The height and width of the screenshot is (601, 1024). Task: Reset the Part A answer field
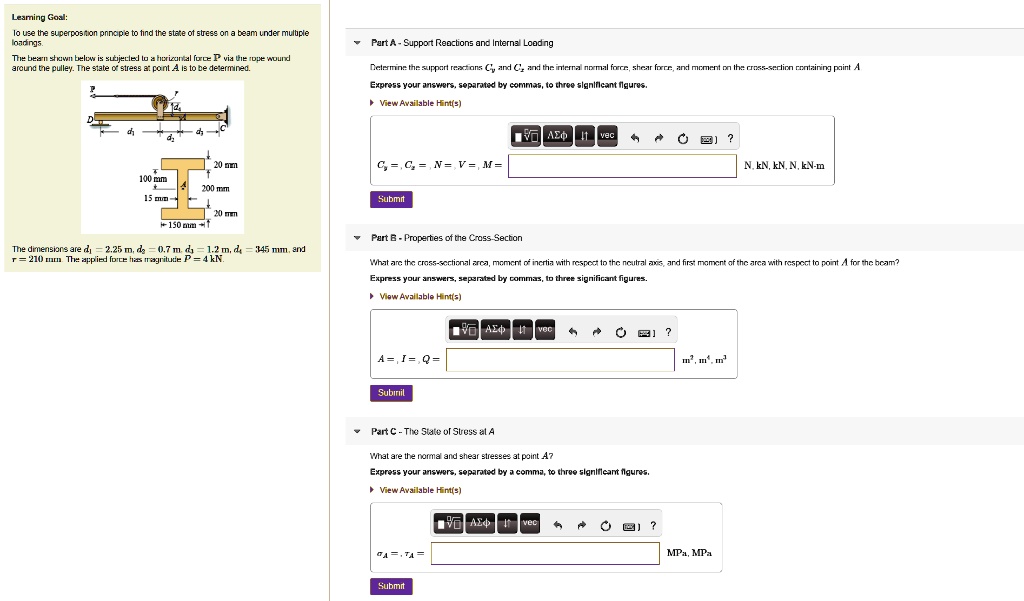(682, 137)
